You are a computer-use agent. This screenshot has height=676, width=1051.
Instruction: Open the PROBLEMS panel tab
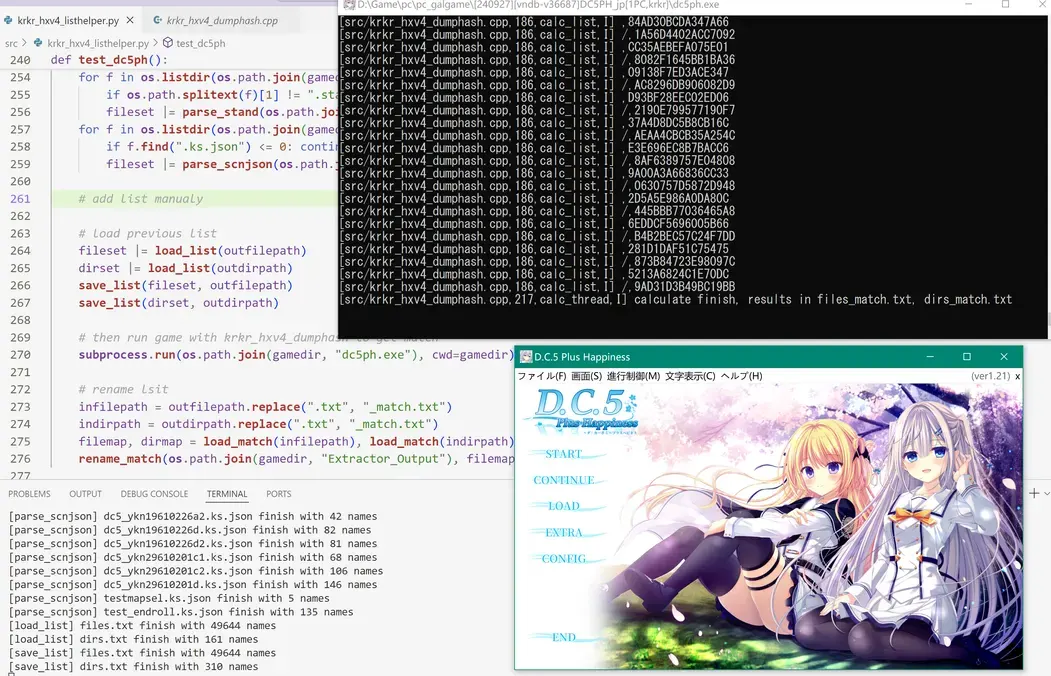(29, 494)
